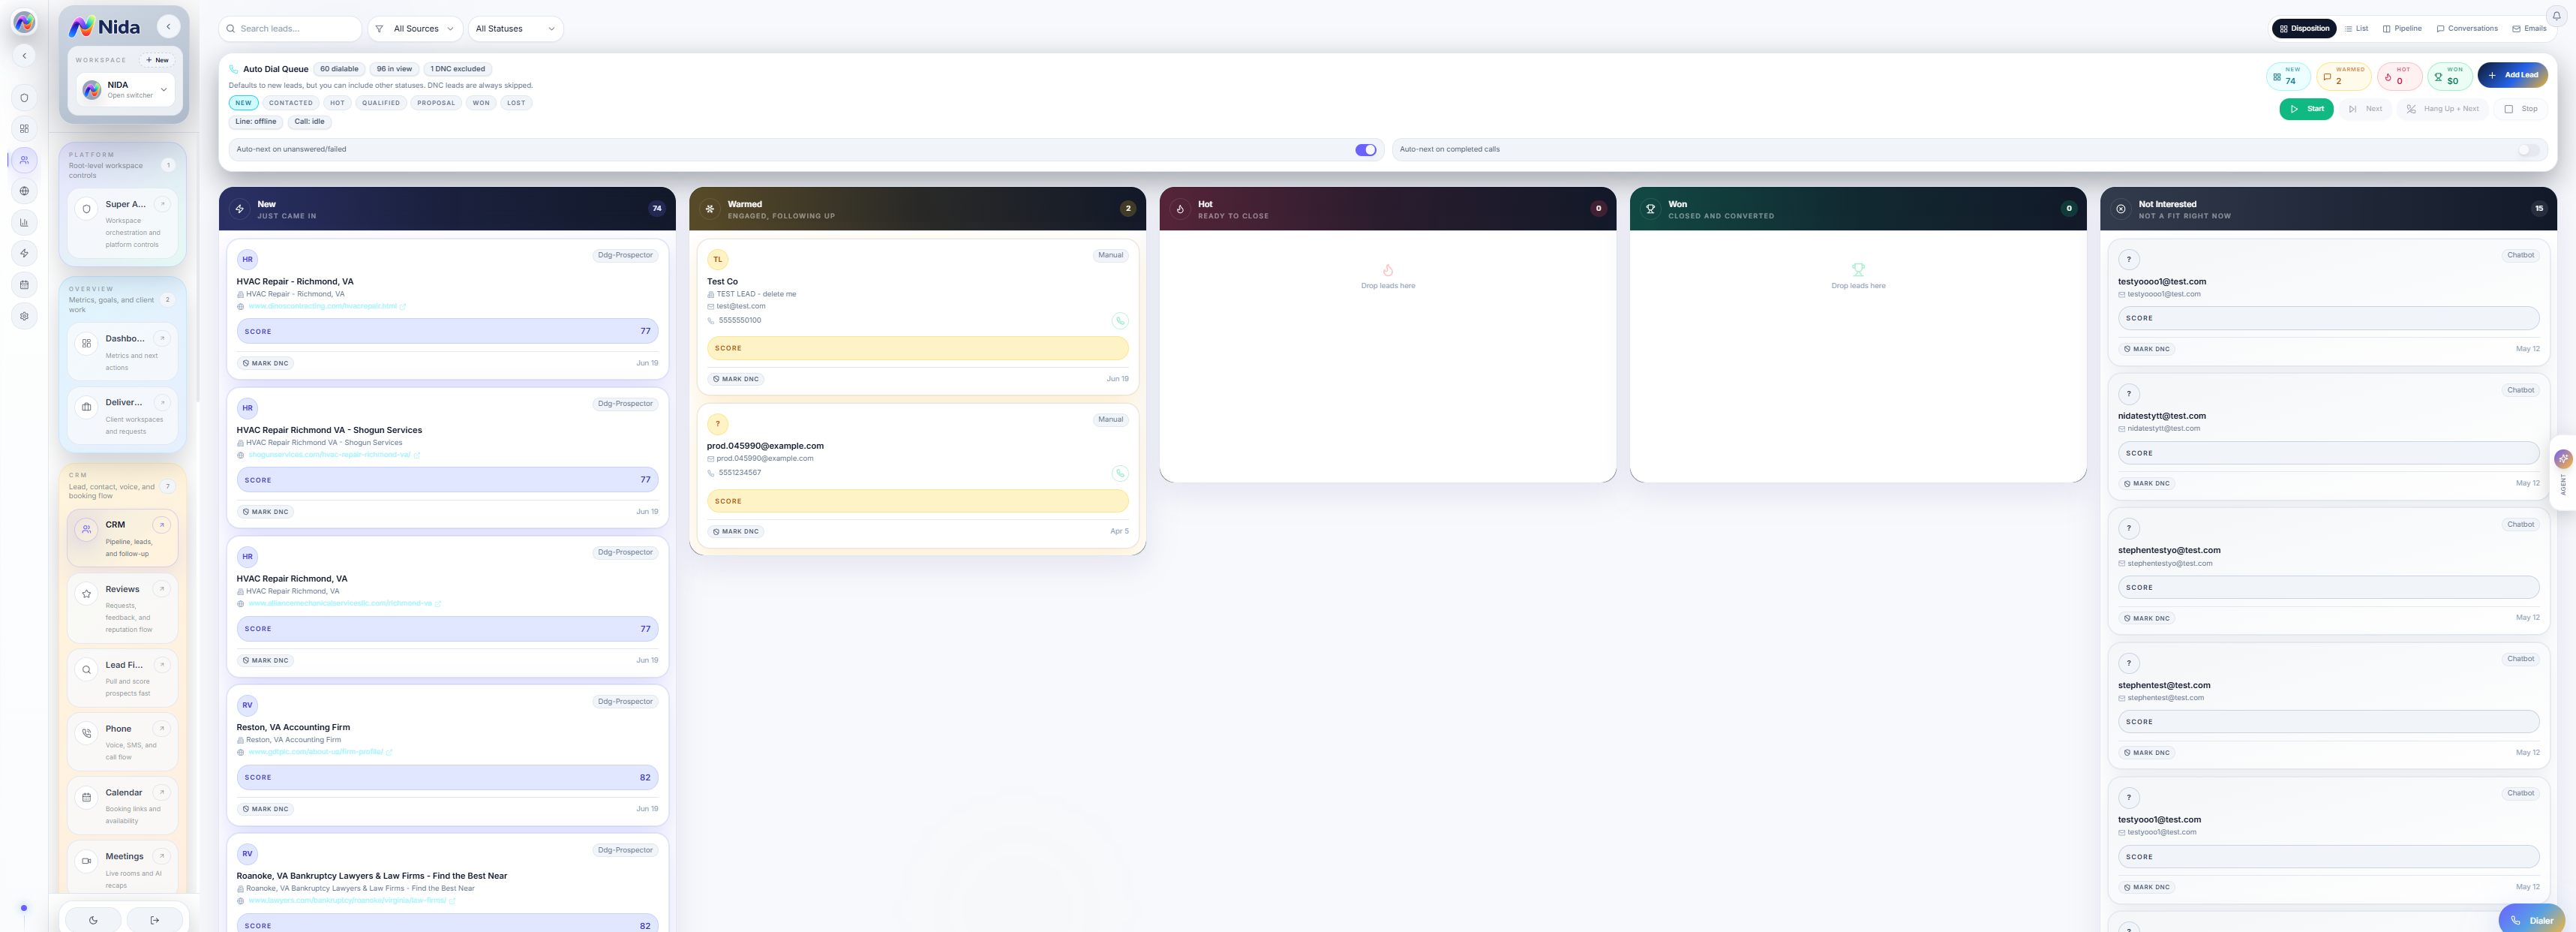Screen dimensions: 2576x932
Task: Click Test Co yellow score bar
Action: click(917, 348)
